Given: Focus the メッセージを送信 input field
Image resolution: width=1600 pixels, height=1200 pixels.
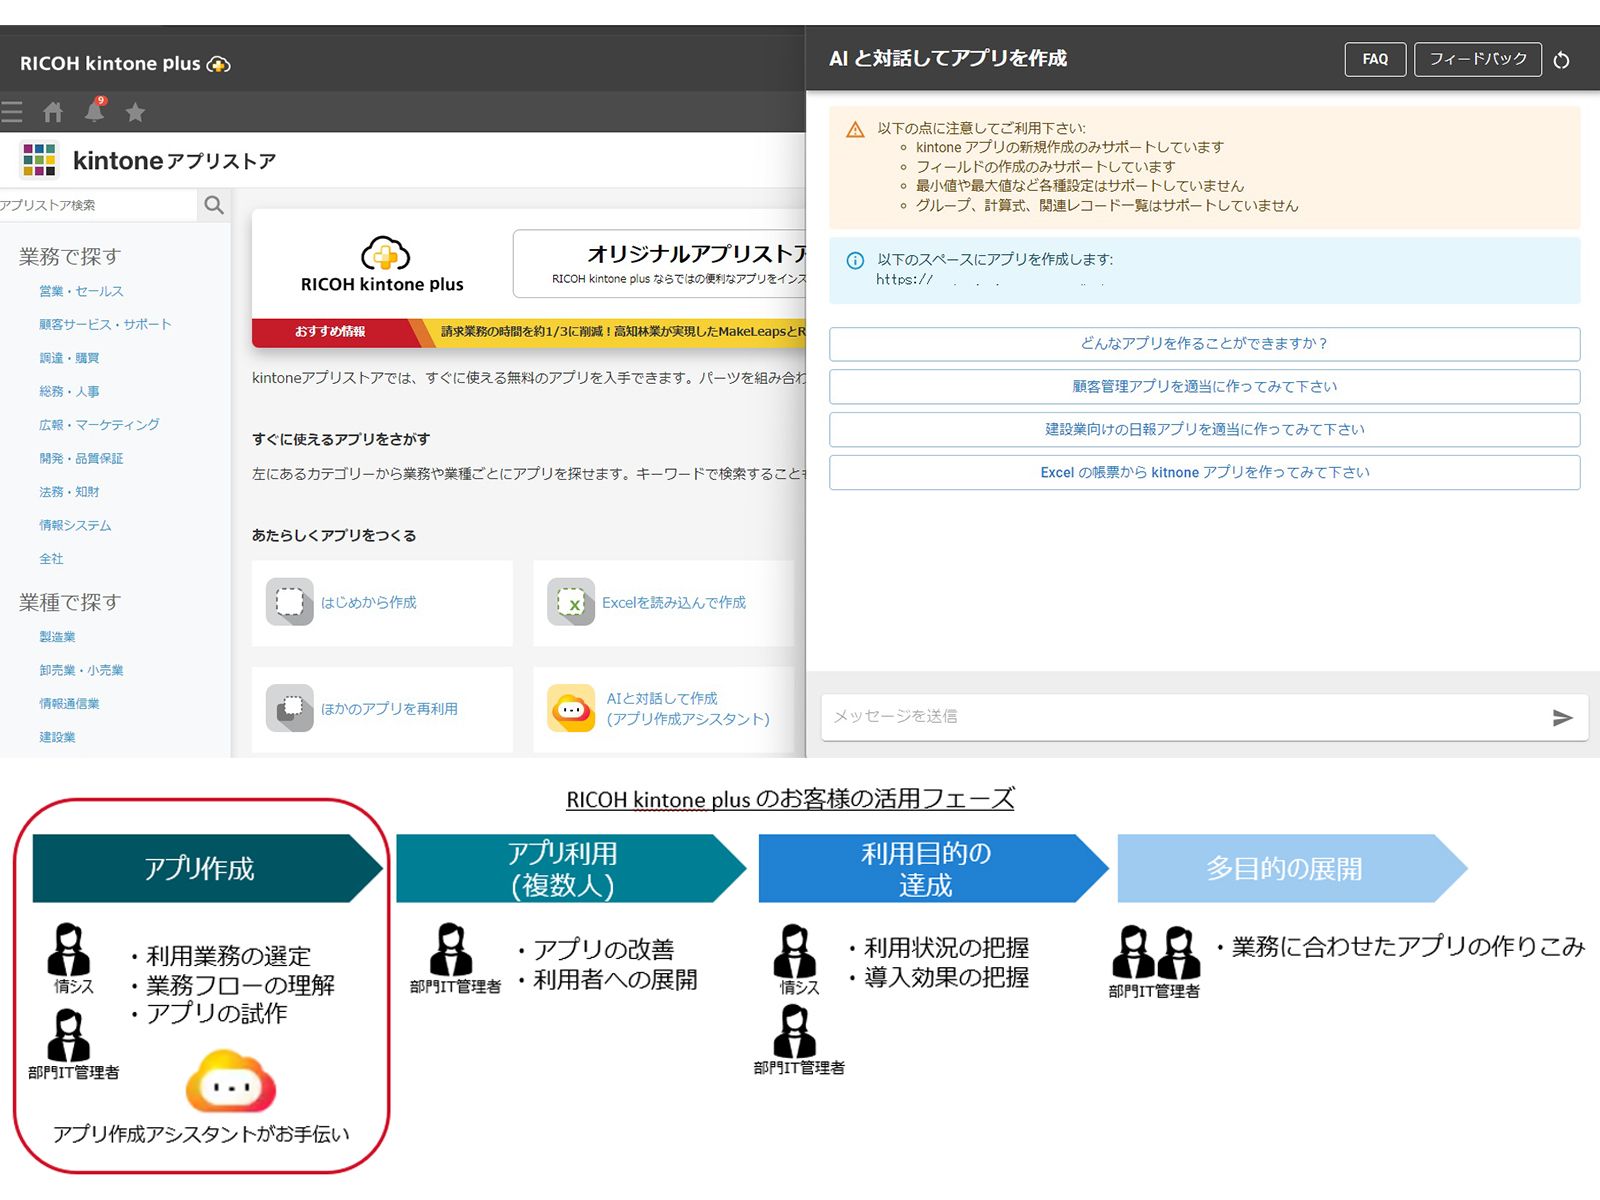Looking at the screenshot, I should (1180, 717).
